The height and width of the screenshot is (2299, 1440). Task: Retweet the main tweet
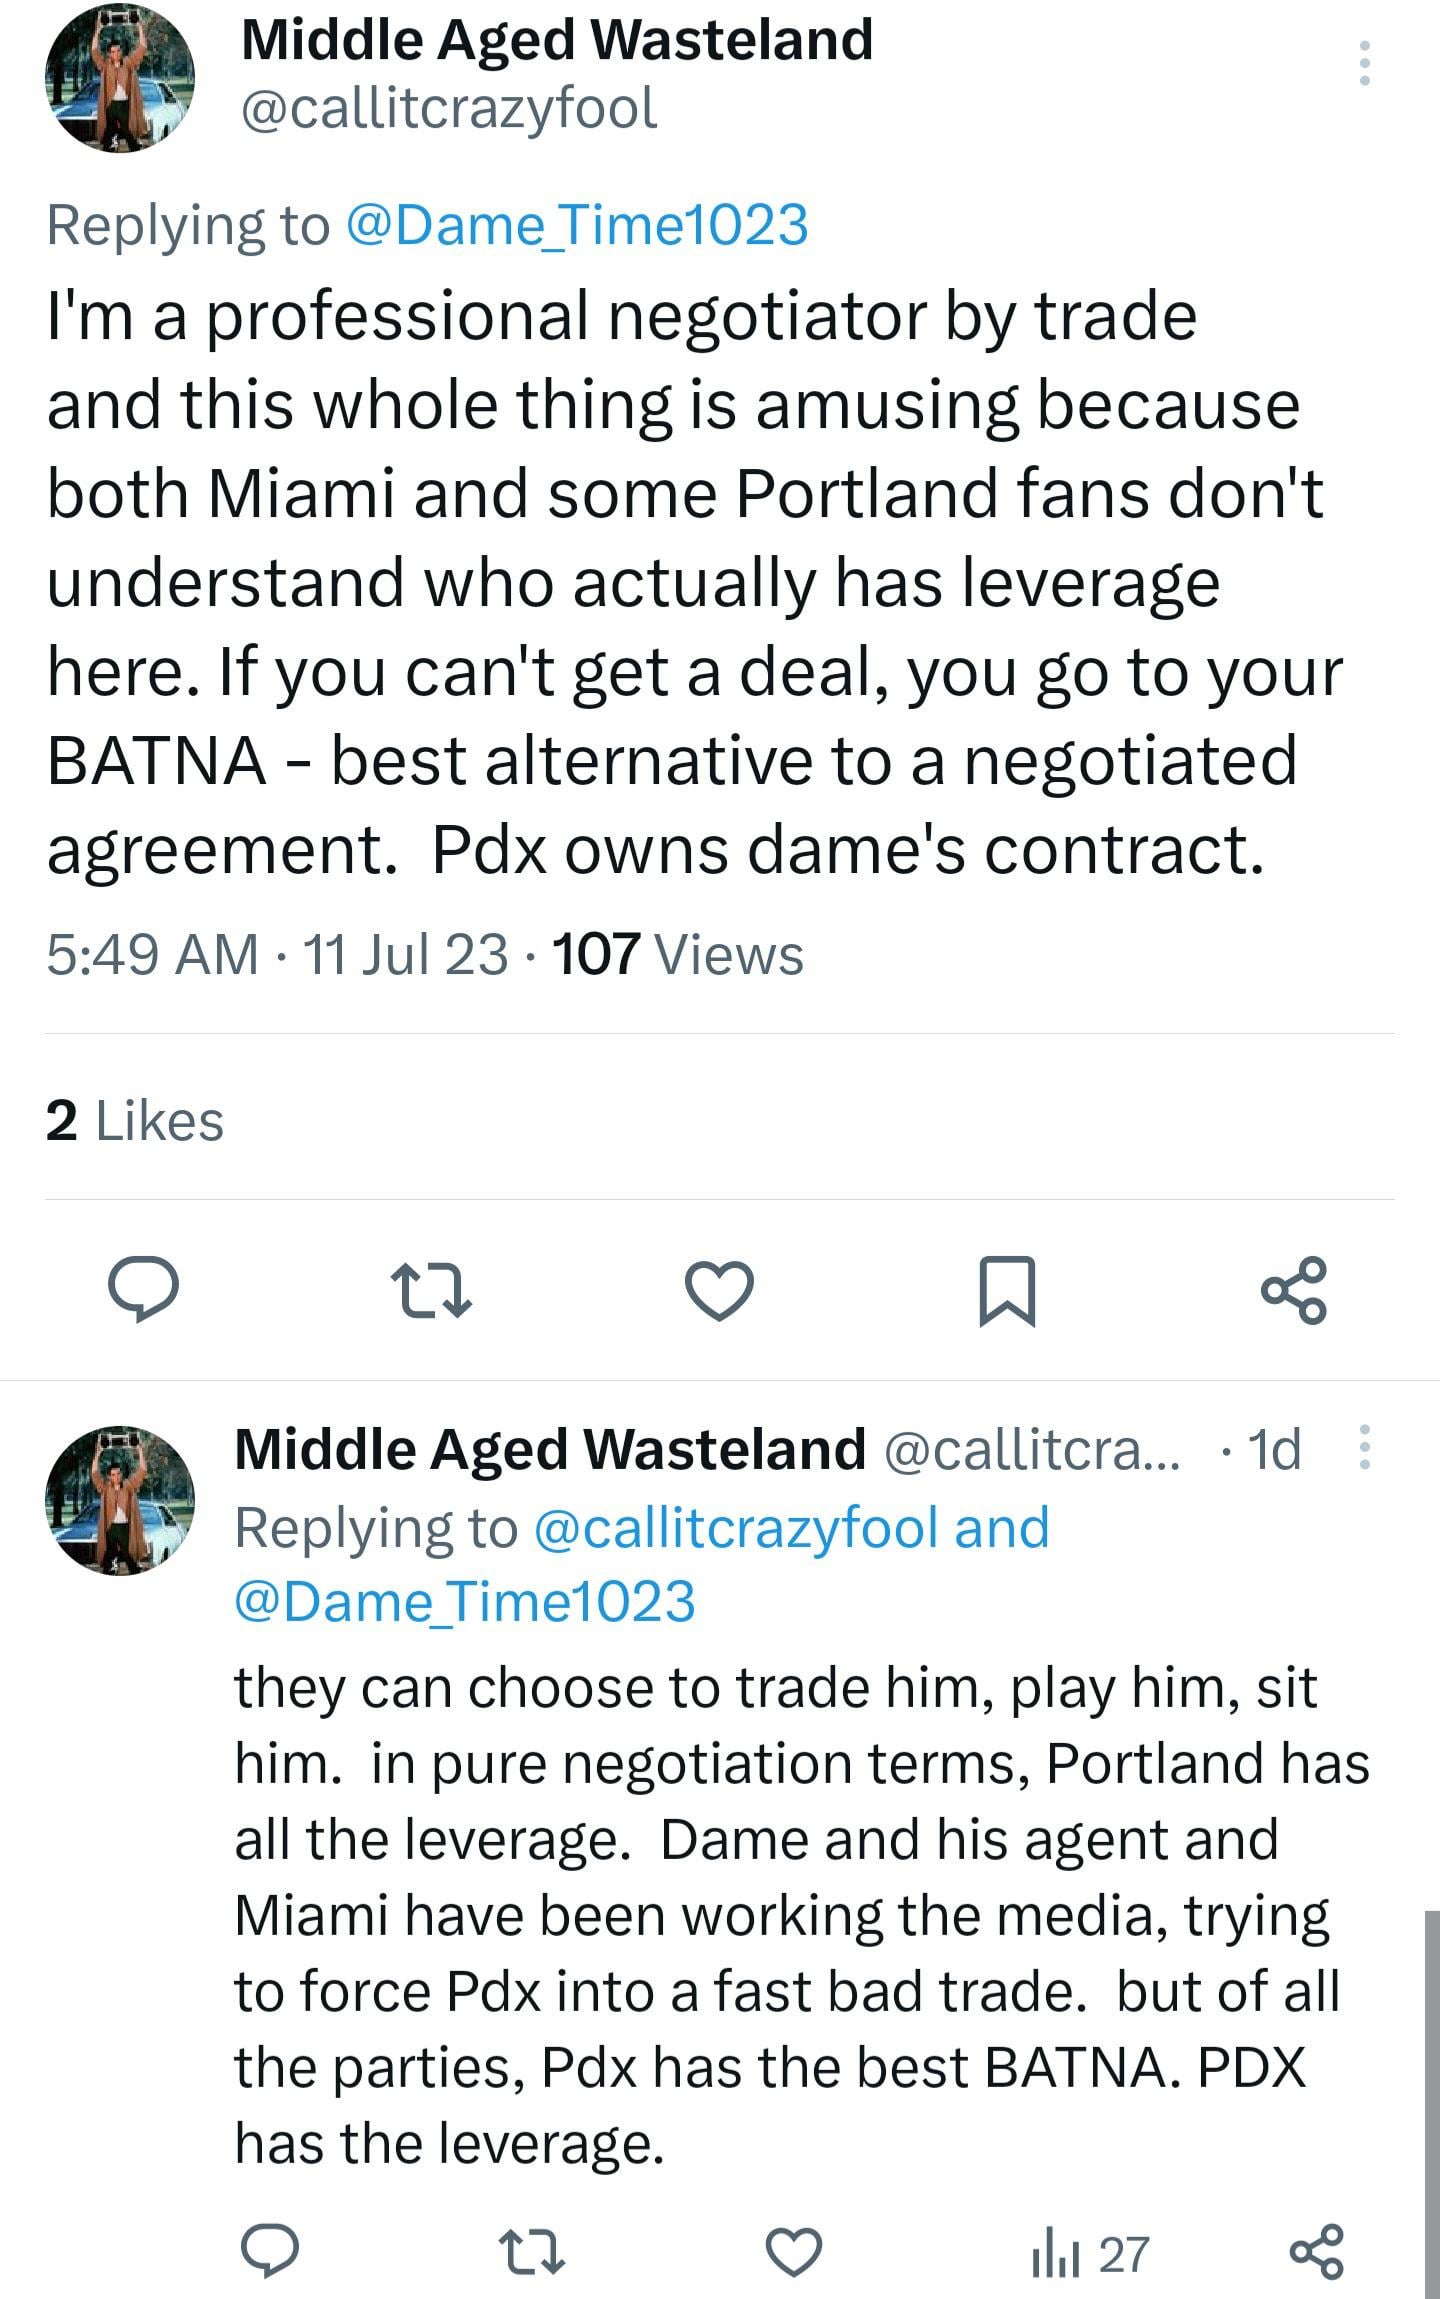pyautogui.click(x=431, y=1290)
